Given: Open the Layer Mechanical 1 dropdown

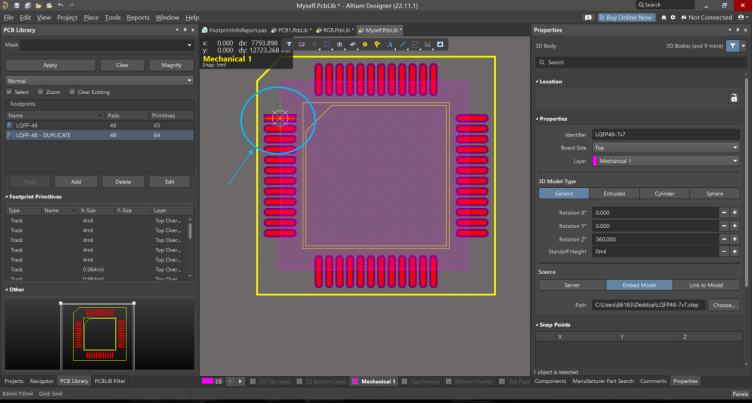Looking at the screenshot, I should pos(665,160).
